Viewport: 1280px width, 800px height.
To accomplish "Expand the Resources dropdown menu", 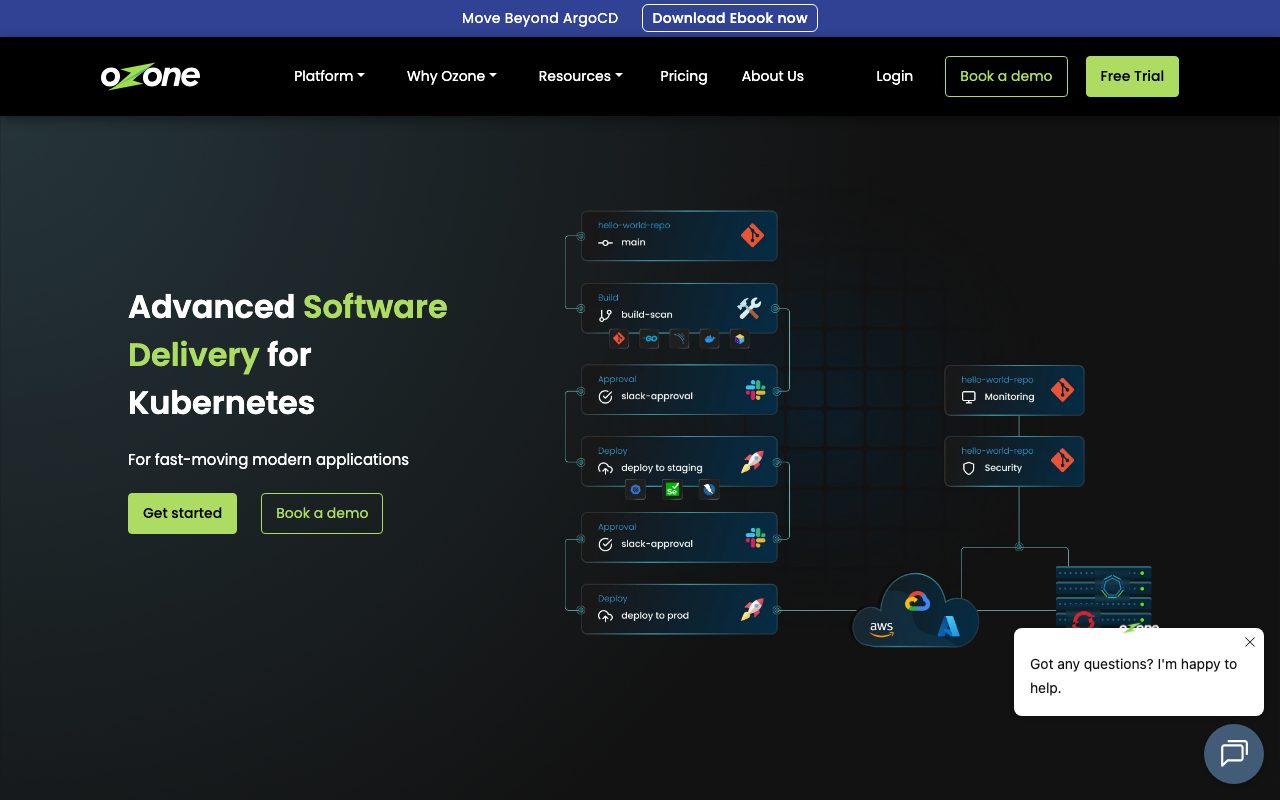I will click(x=581, y=76).
